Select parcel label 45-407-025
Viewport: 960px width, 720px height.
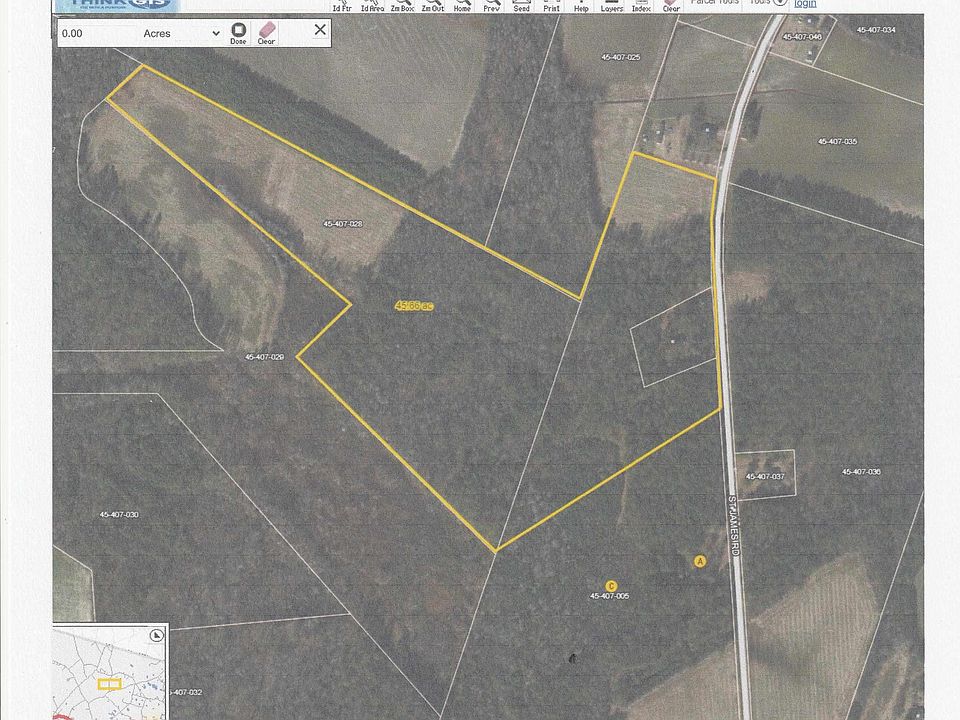tap(621, 58)
